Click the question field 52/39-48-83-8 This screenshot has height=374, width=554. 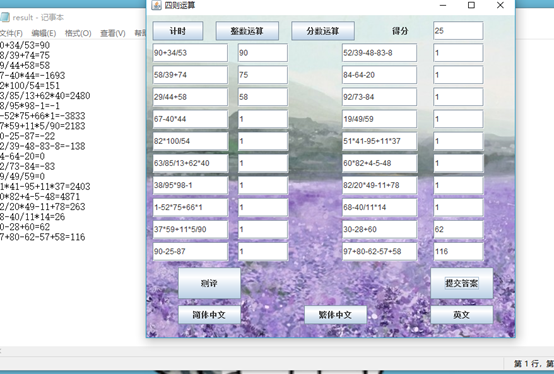[379, 53]
